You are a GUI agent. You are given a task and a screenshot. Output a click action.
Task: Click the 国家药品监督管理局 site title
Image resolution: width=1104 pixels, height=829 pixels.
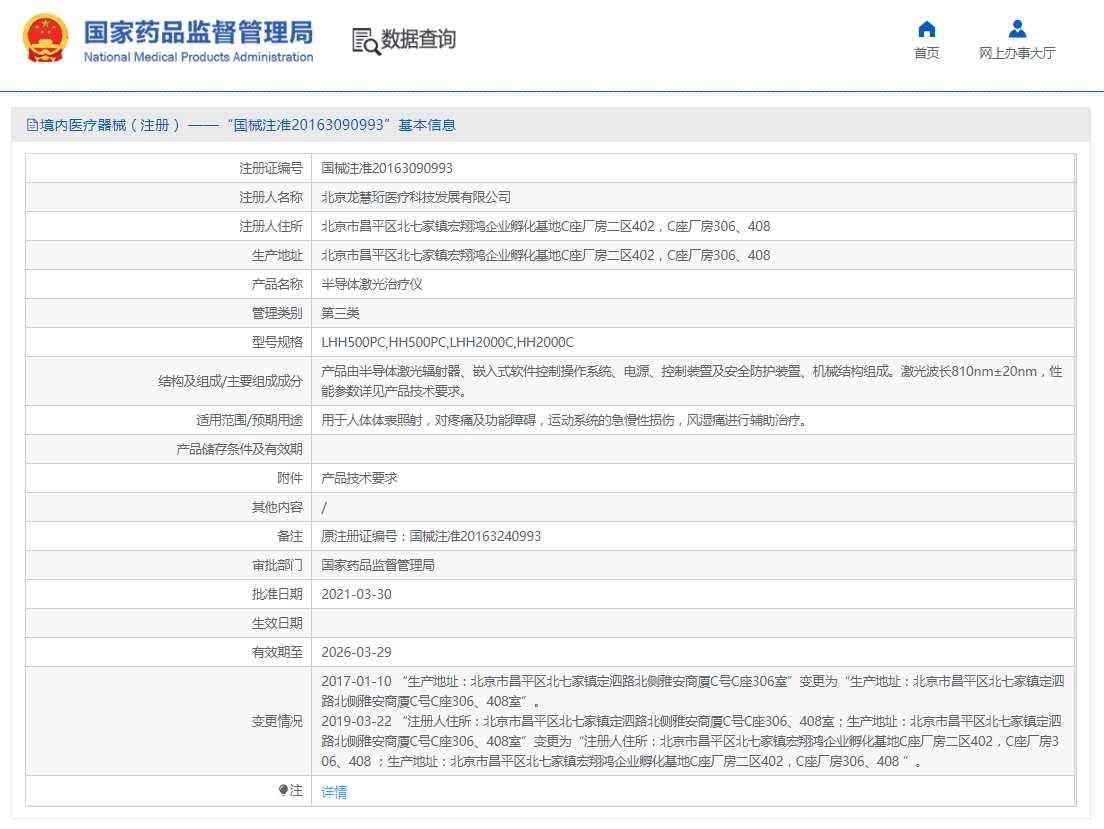point(198,31)
